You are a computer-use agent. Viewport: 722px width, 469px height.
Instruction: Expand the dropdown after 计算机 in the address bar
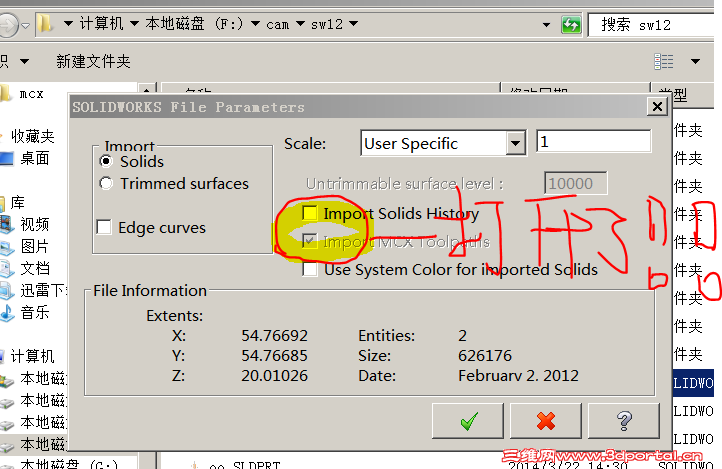[x=134, y=23]
